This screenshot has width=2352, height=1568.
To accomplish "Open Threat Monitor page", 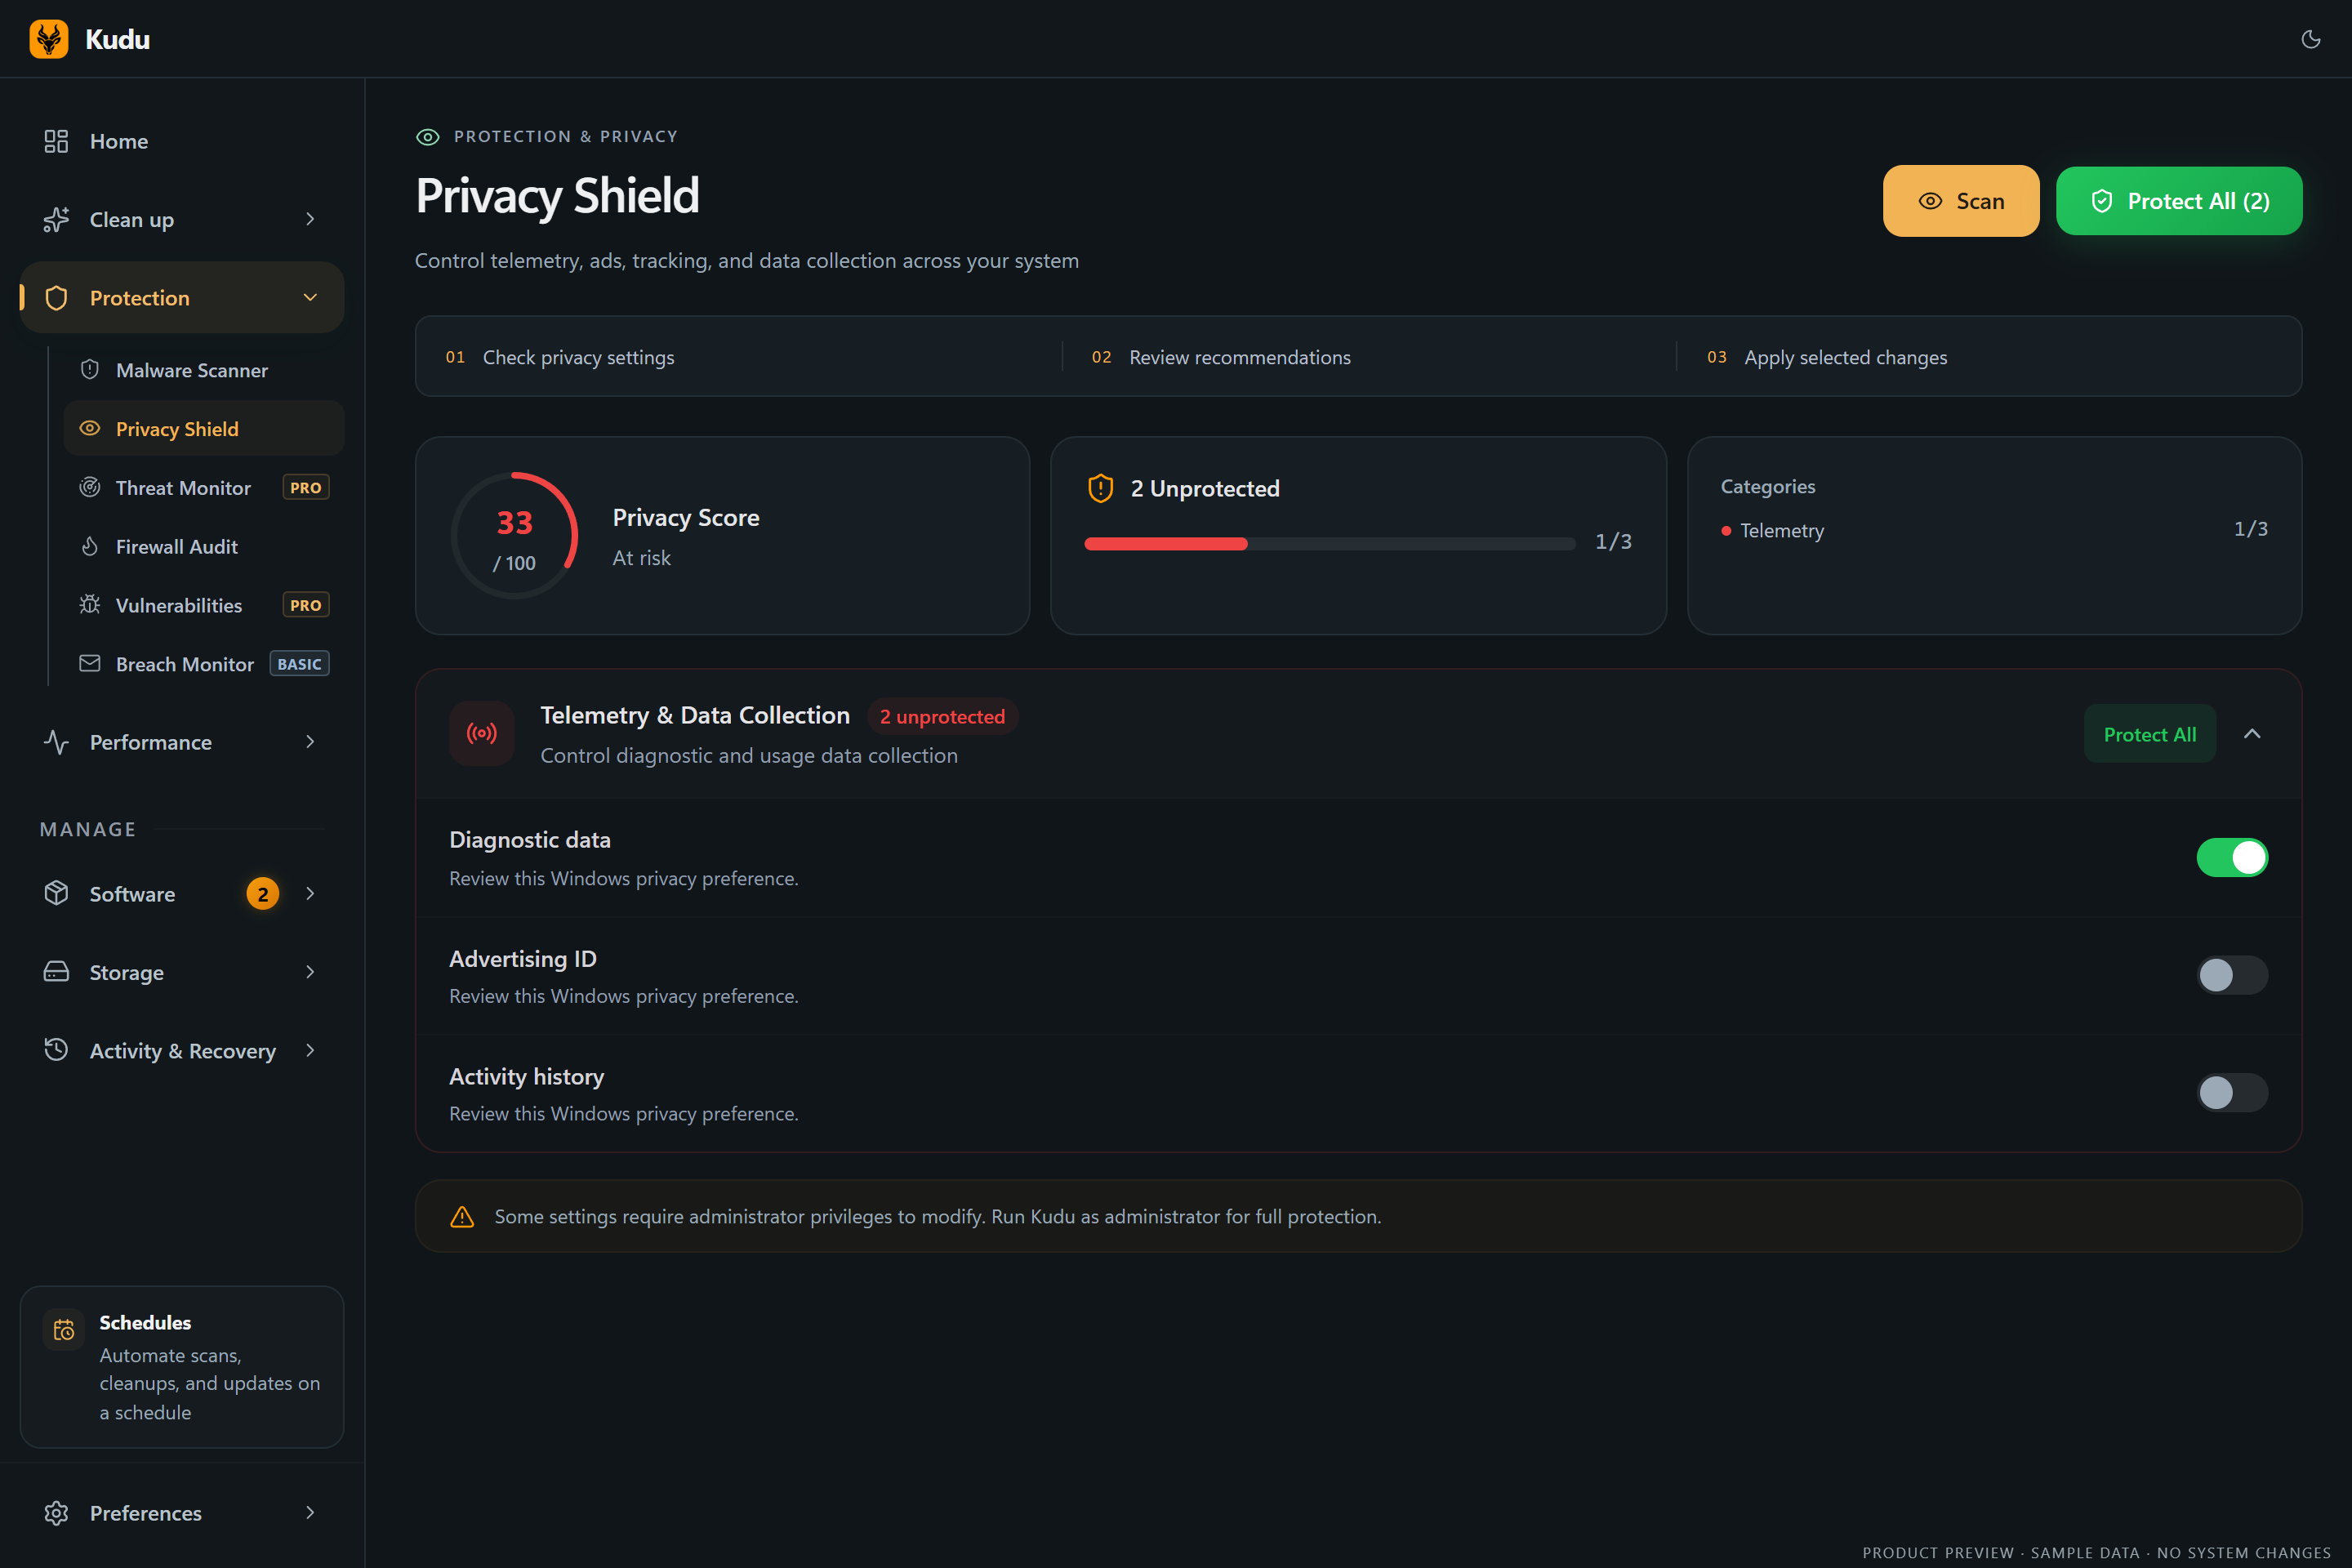I will coord(204,487).
